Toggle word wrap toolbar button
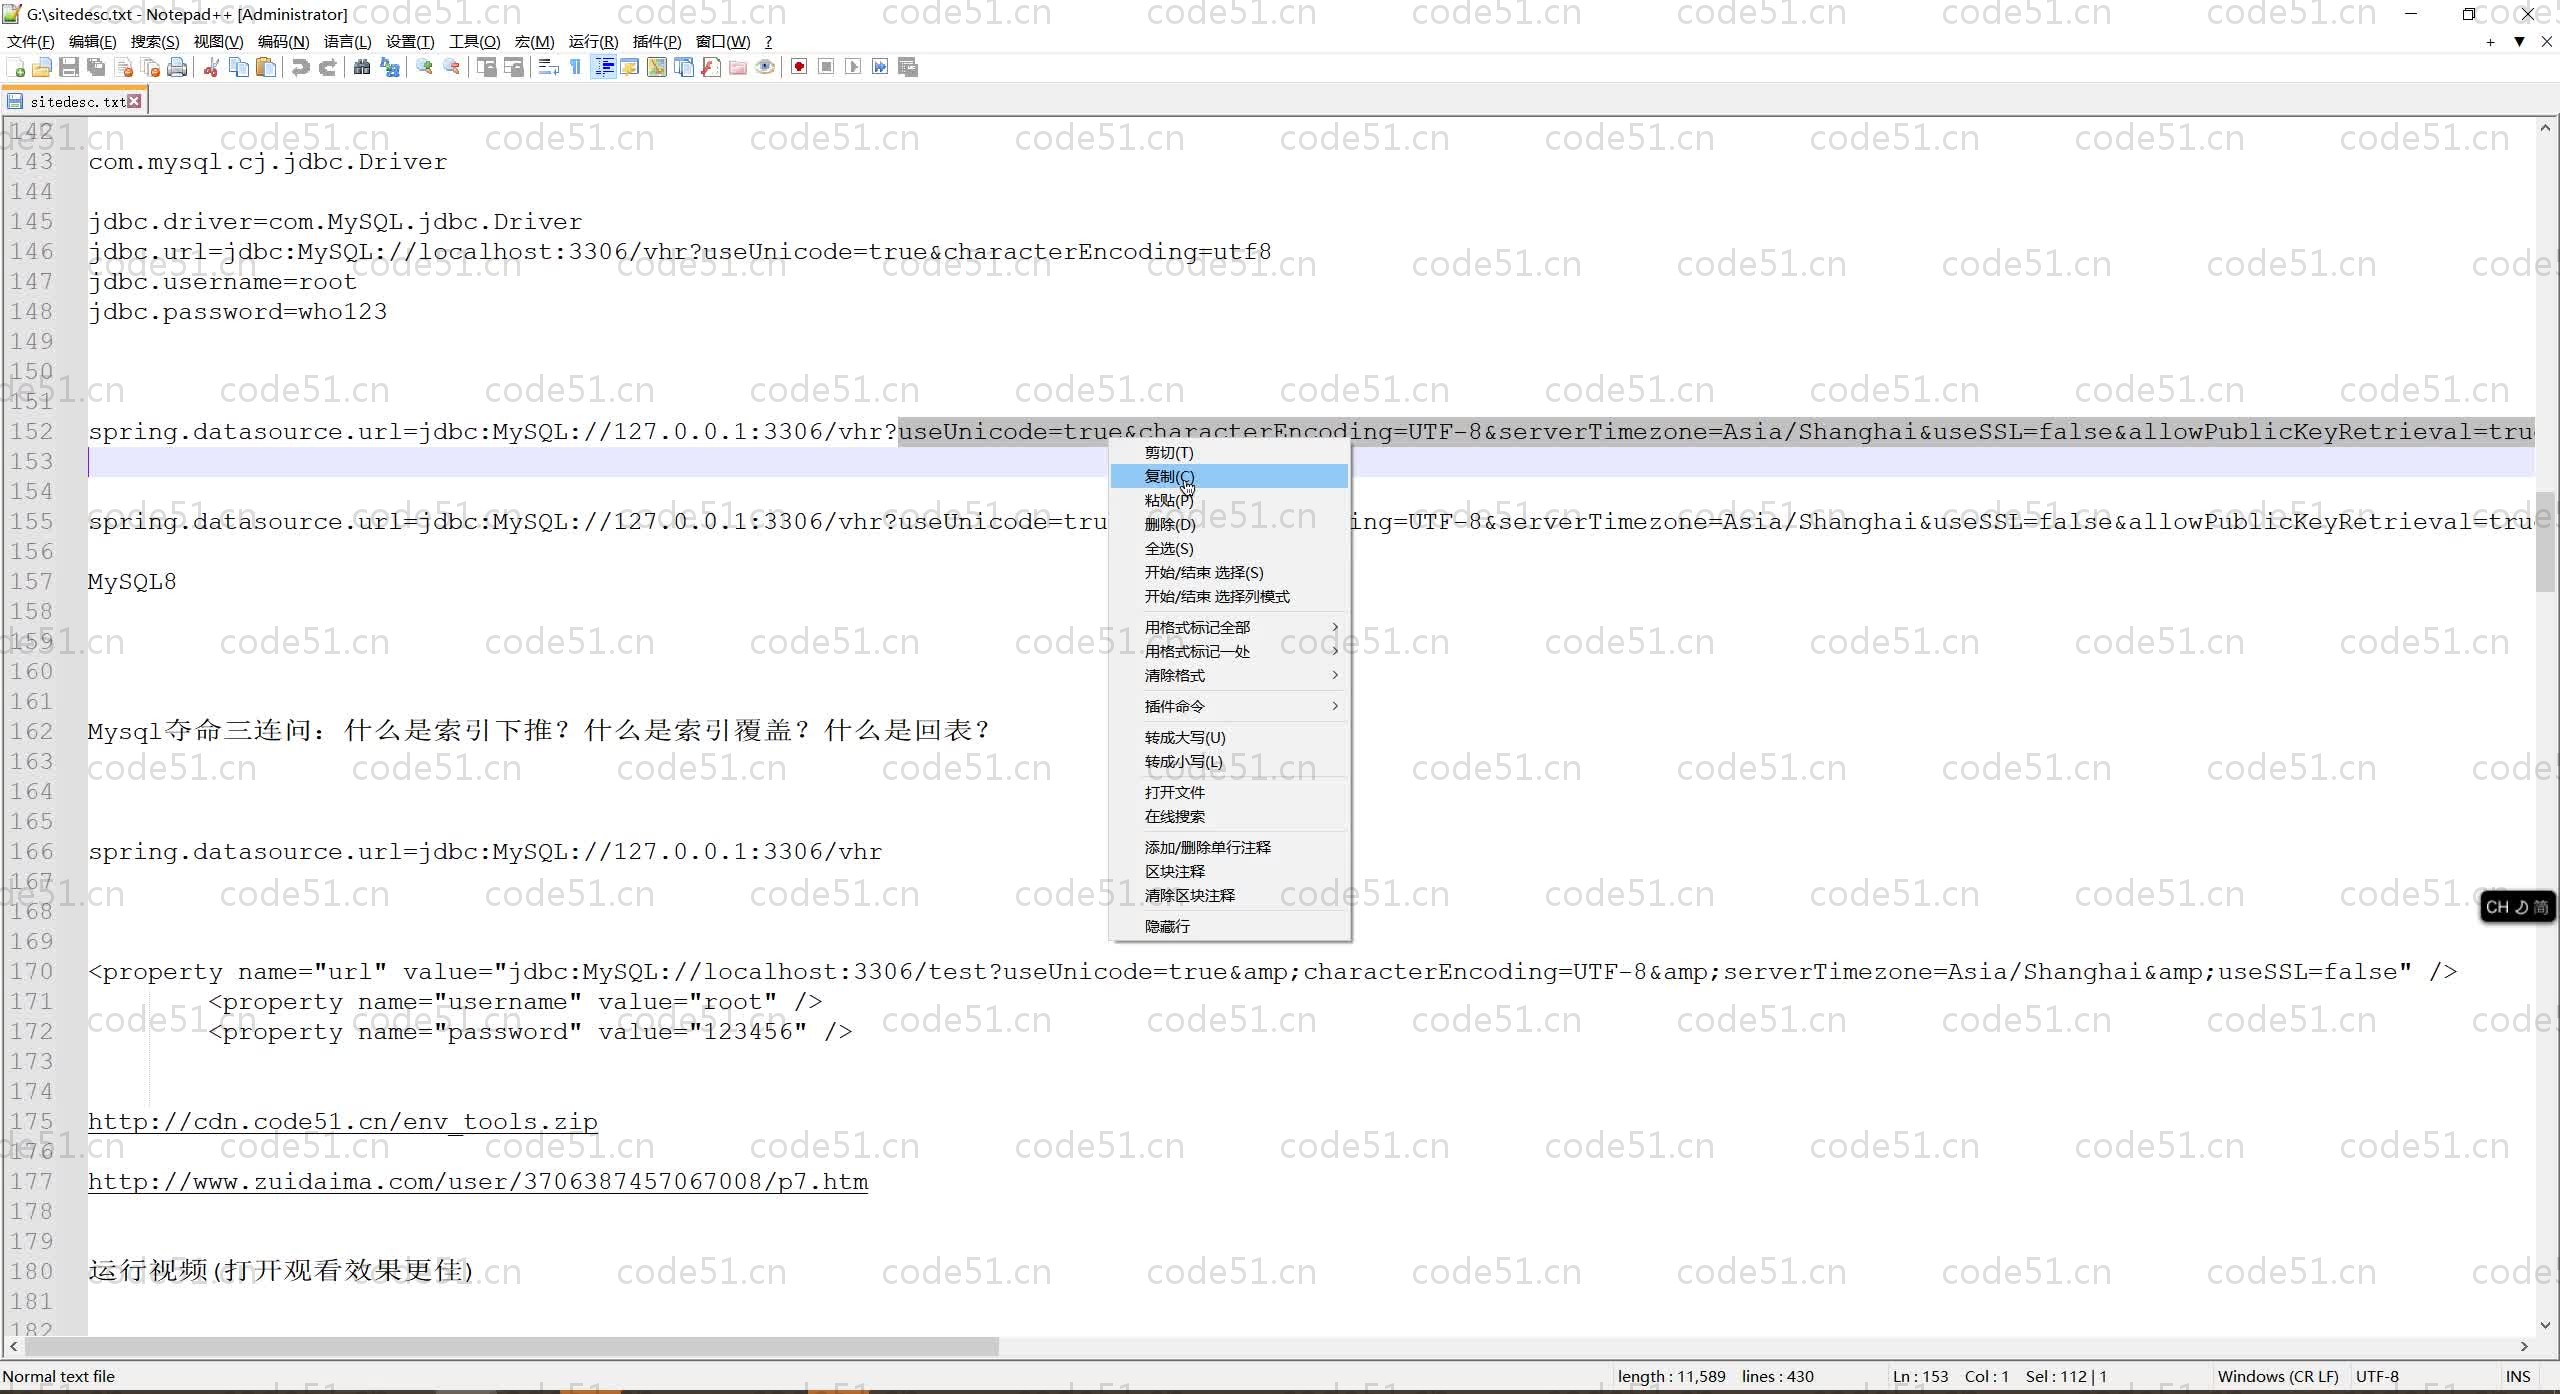Image resolution: width=2560 pixels, height=1394 pixels. pos(548,67)
